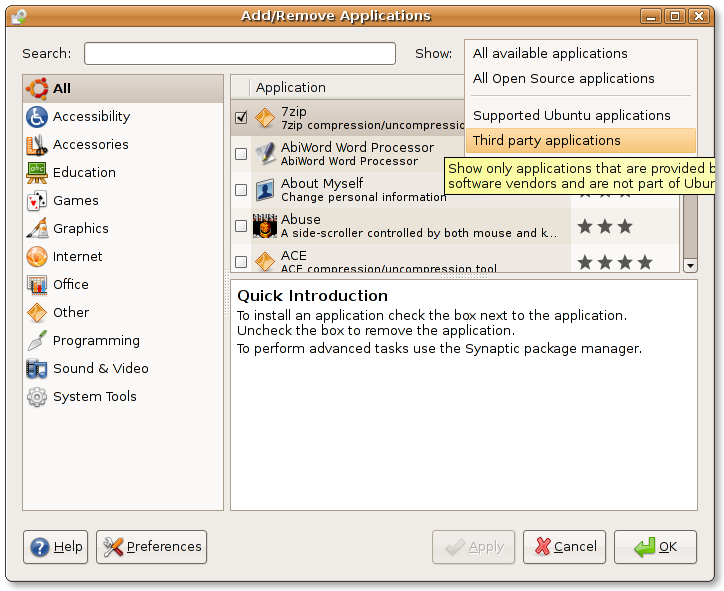This screenshot has height=591, width=724.
Task: Click the 7zip package icon
Action: click(265, 118)
